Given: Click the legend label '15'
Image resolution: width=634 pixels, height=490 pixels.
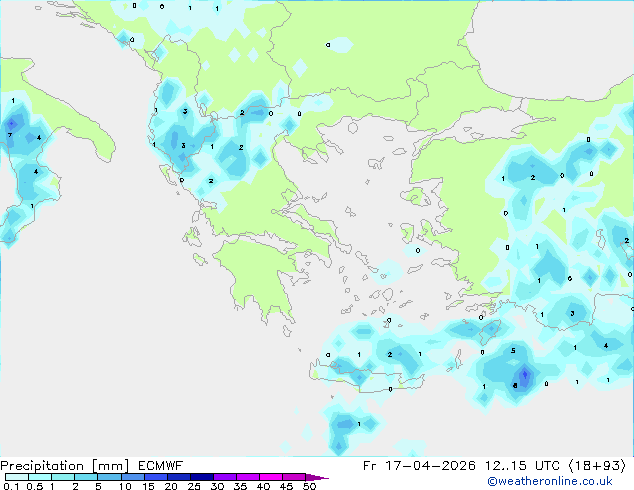Looking at the screenshot, I should [148, 486].
